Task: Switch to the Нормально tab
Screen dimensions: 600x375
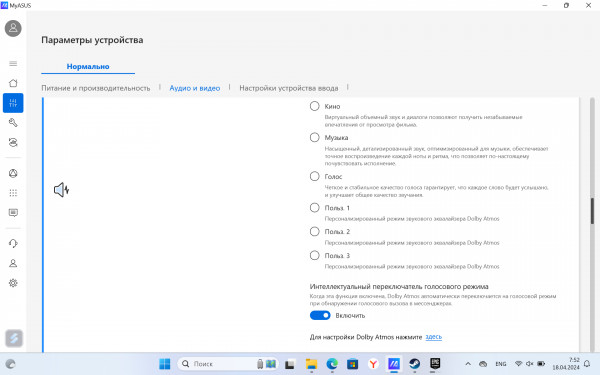Action: click(x=88, y=67)
